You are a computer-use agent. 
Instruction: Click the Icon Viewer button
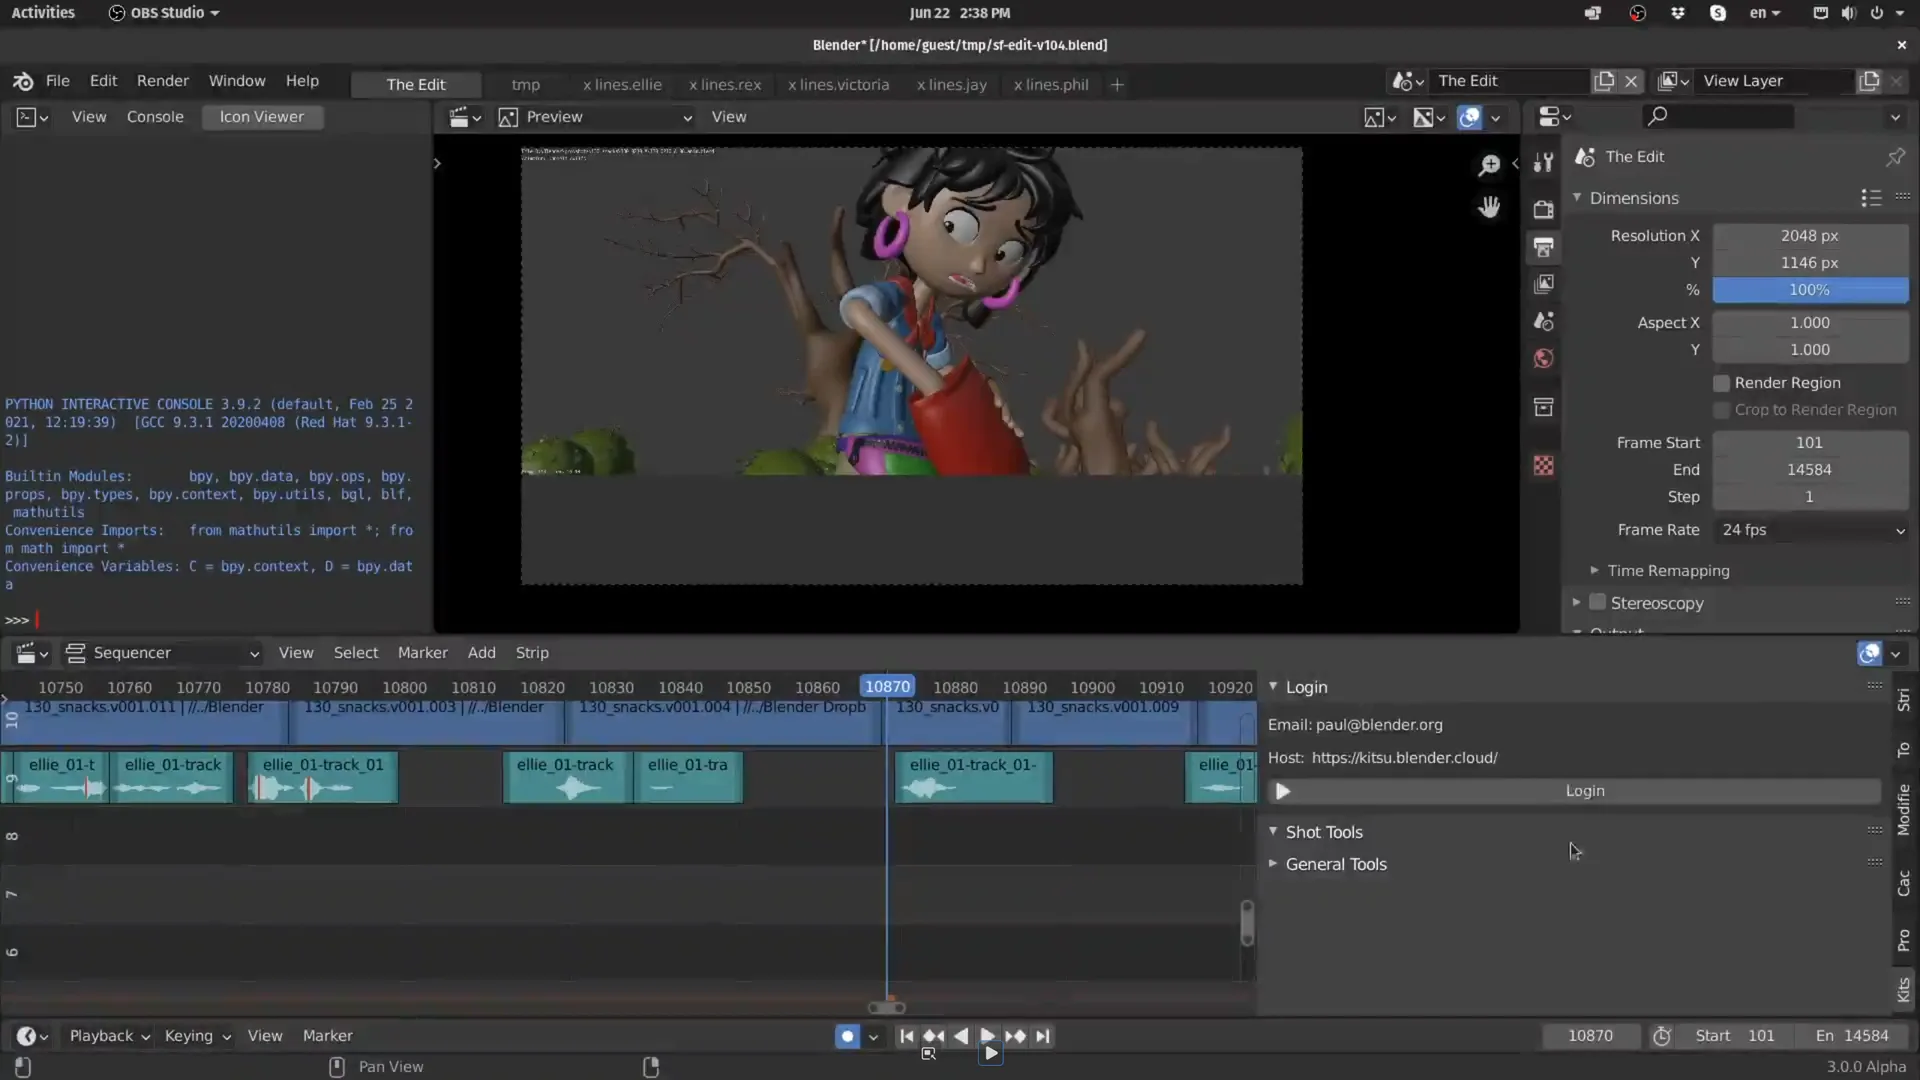coord(261,117)
